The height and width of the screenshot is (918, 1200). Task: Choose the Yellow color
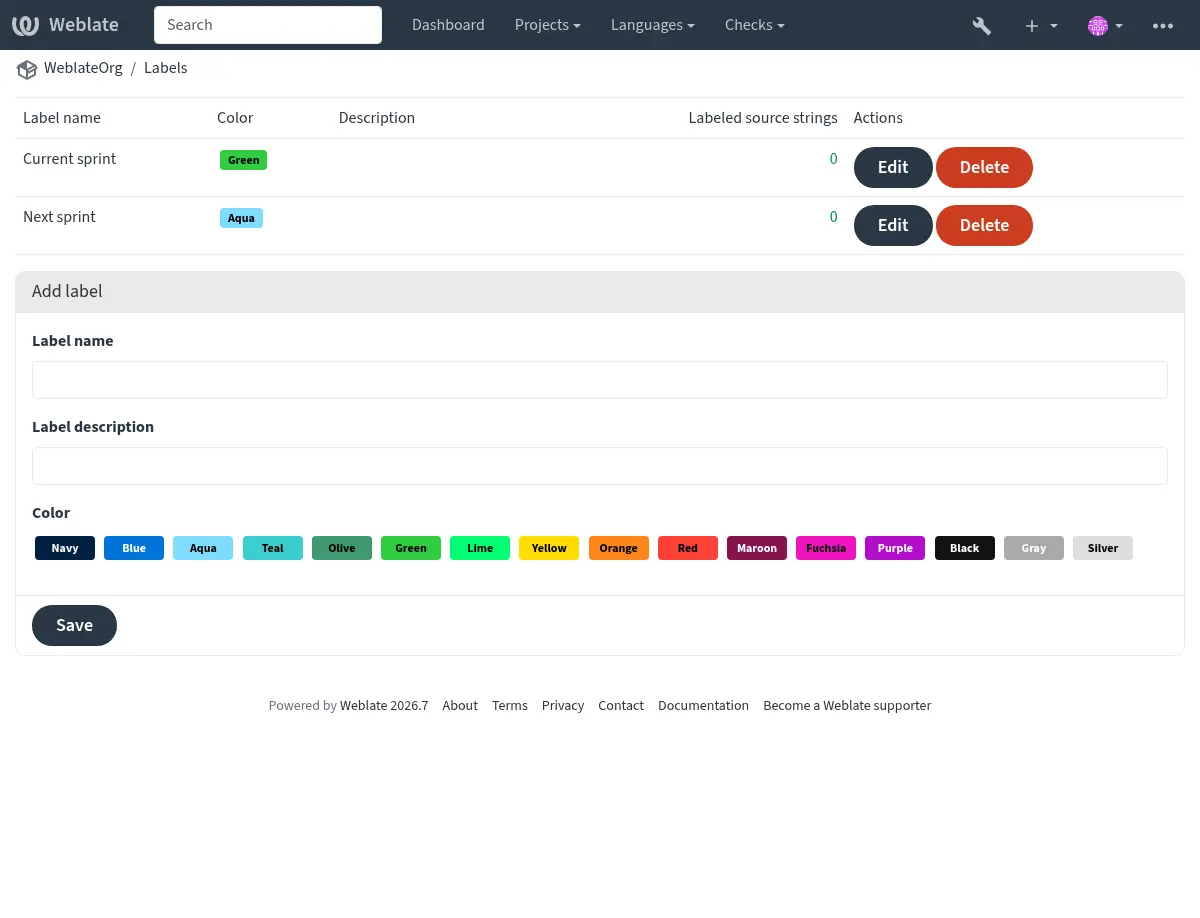pyautogui.click(x=549, y=548)
